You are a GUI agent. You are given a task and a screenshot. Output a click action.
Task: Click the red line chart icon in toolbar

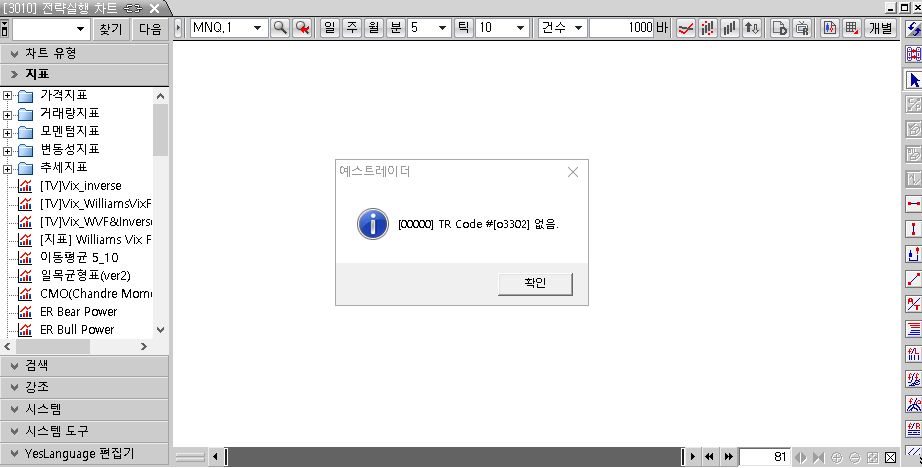point(685,28)
